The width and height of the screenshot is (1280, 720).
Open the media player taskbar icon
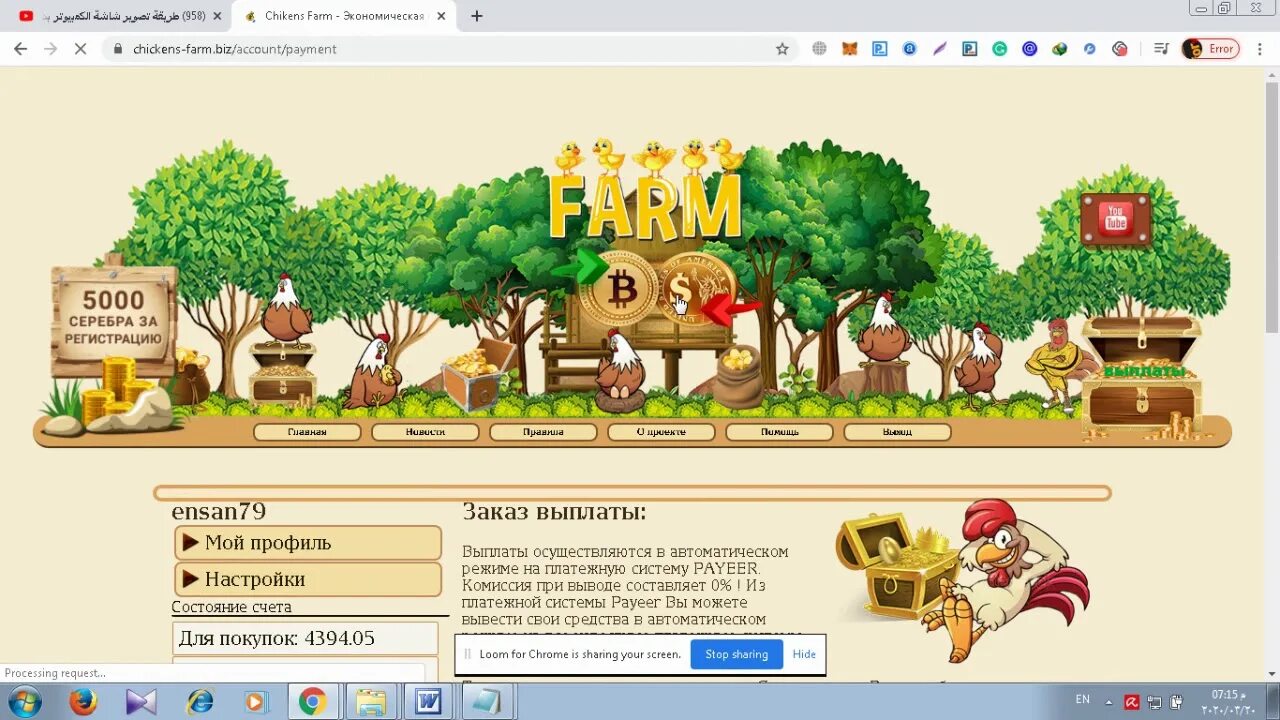tap(256, 702)
